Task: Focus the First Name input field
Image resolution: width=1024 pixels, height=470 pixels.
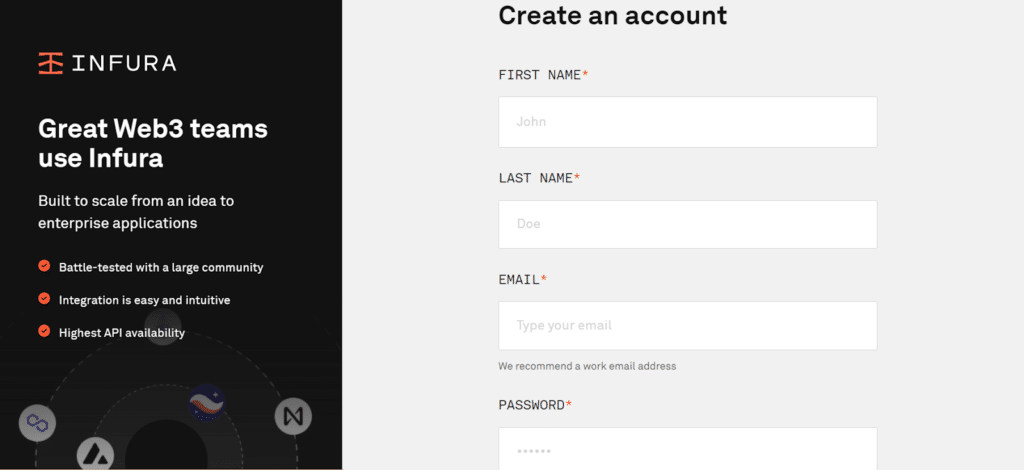Action: [687, 122]
